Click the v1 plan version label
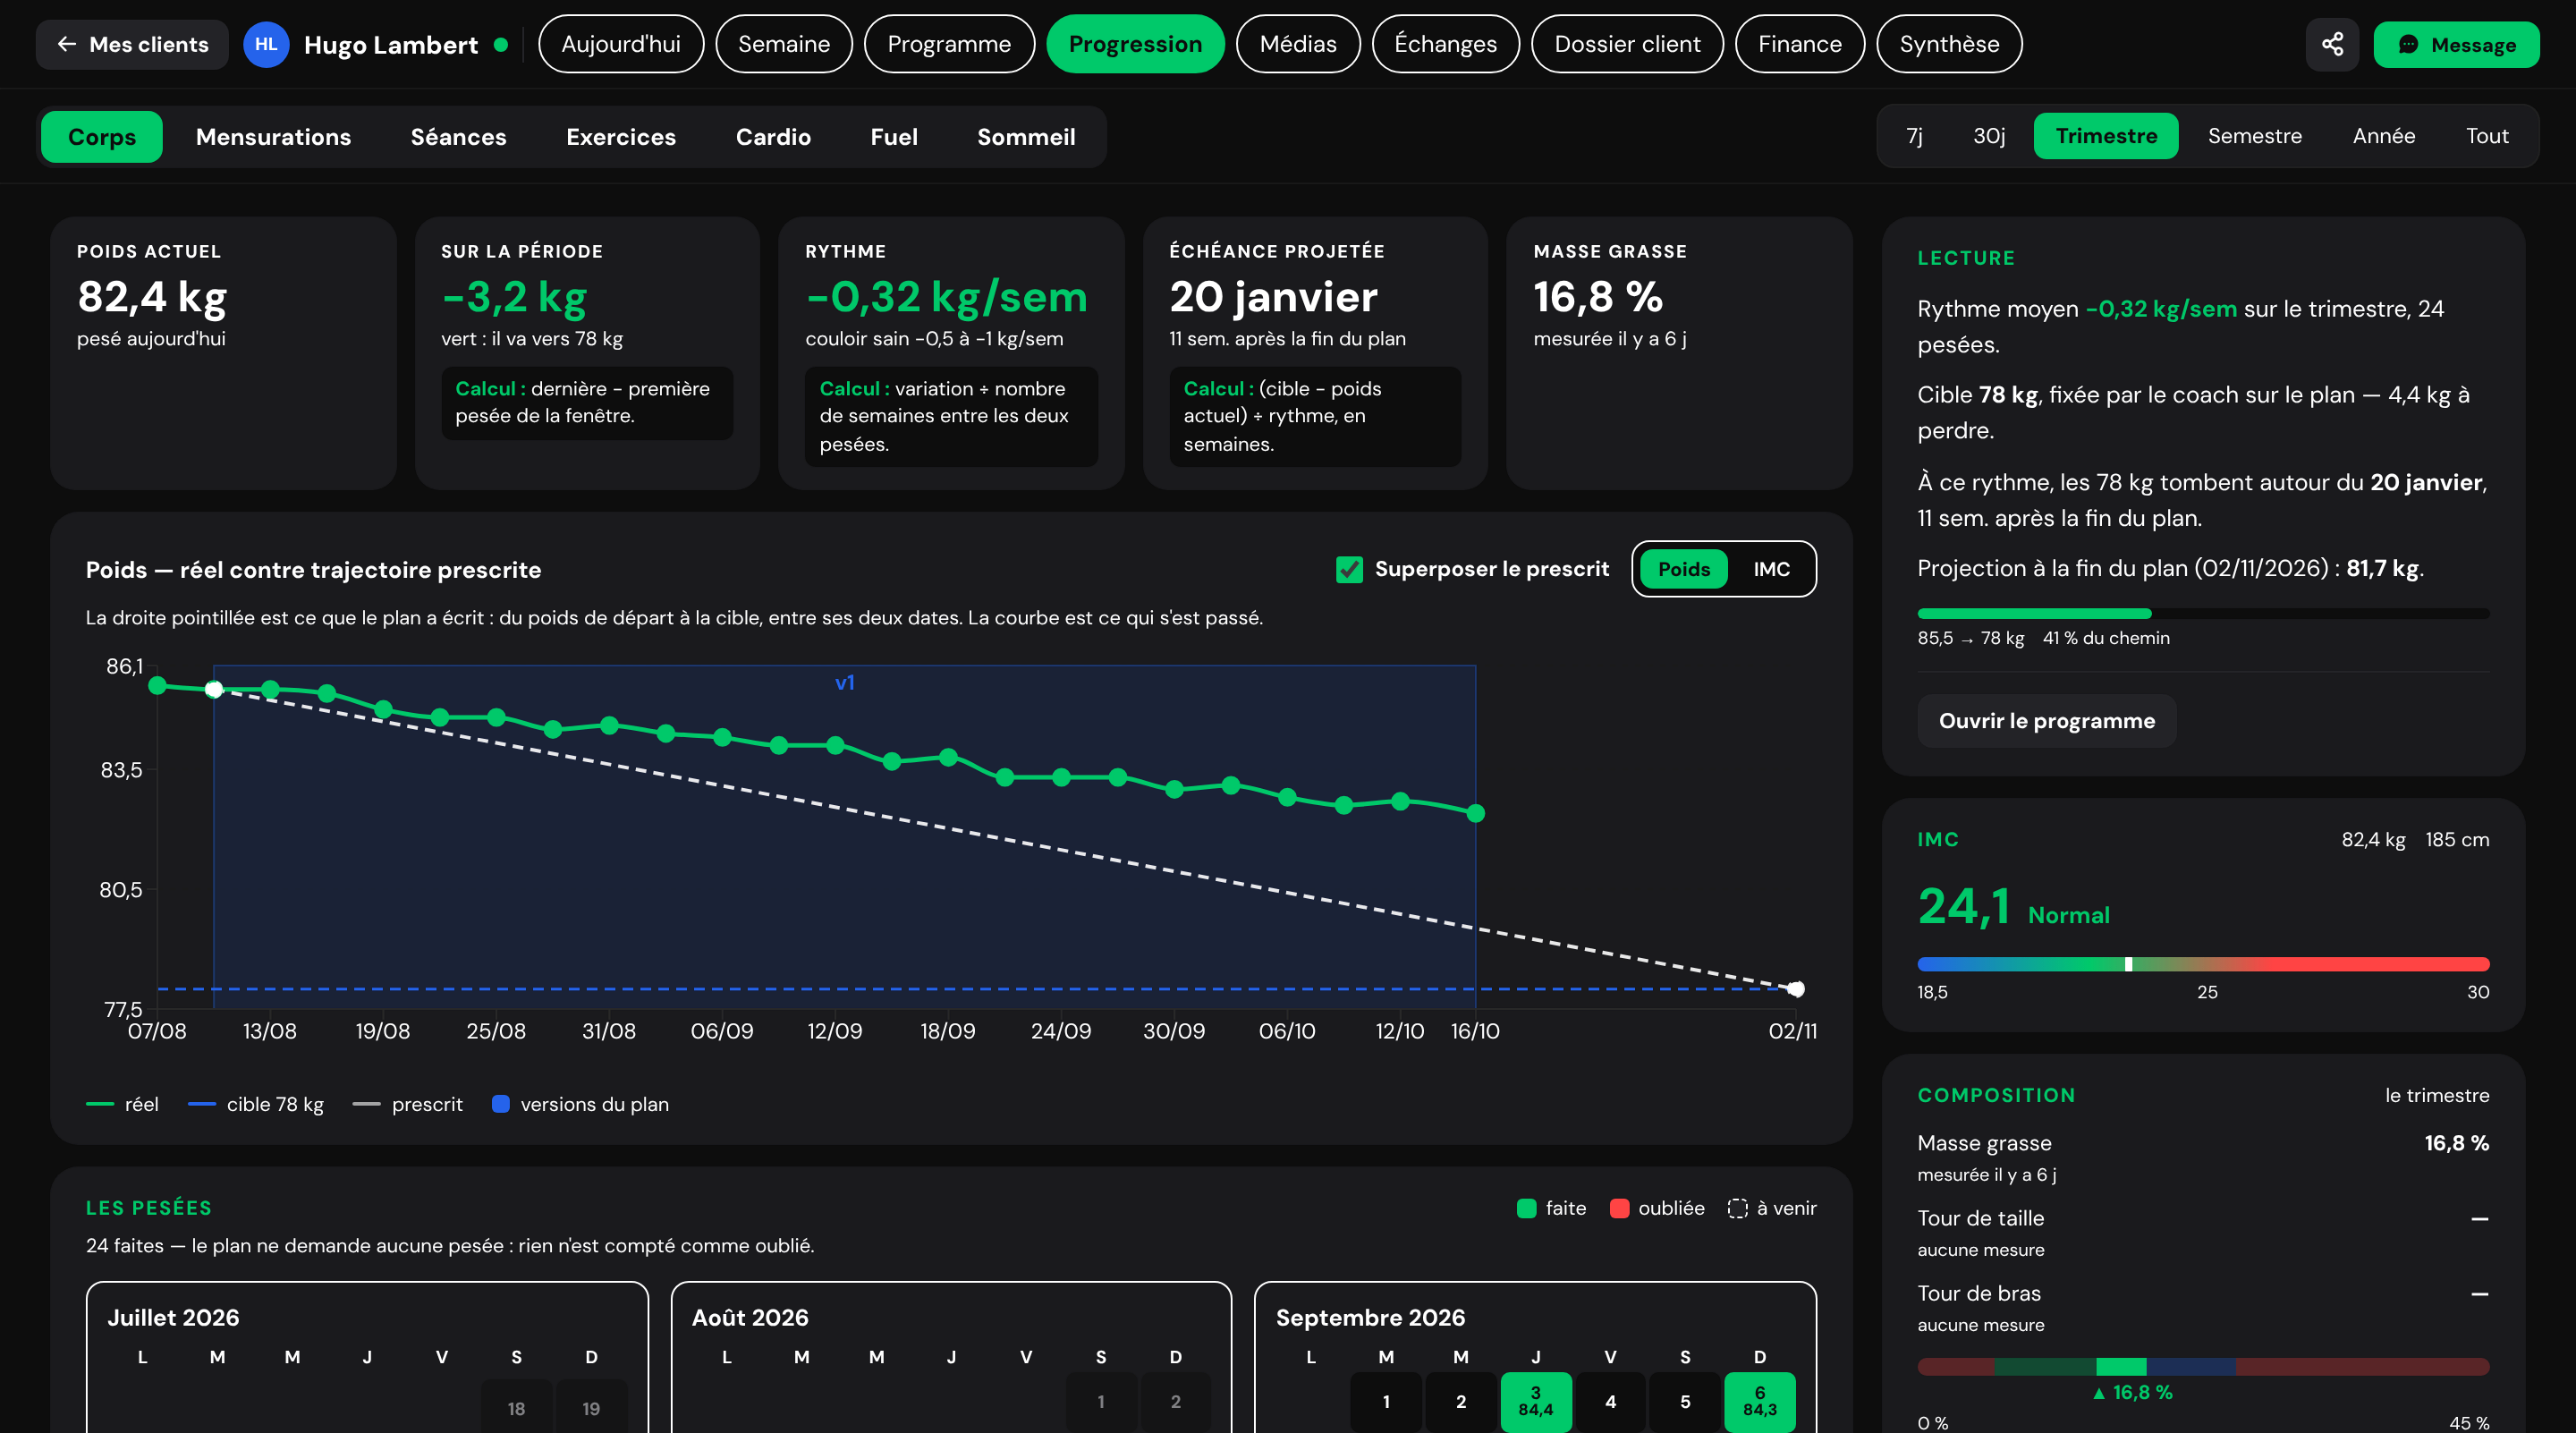This screenshot has height=1433, width=2576. (x=845, y=683)
